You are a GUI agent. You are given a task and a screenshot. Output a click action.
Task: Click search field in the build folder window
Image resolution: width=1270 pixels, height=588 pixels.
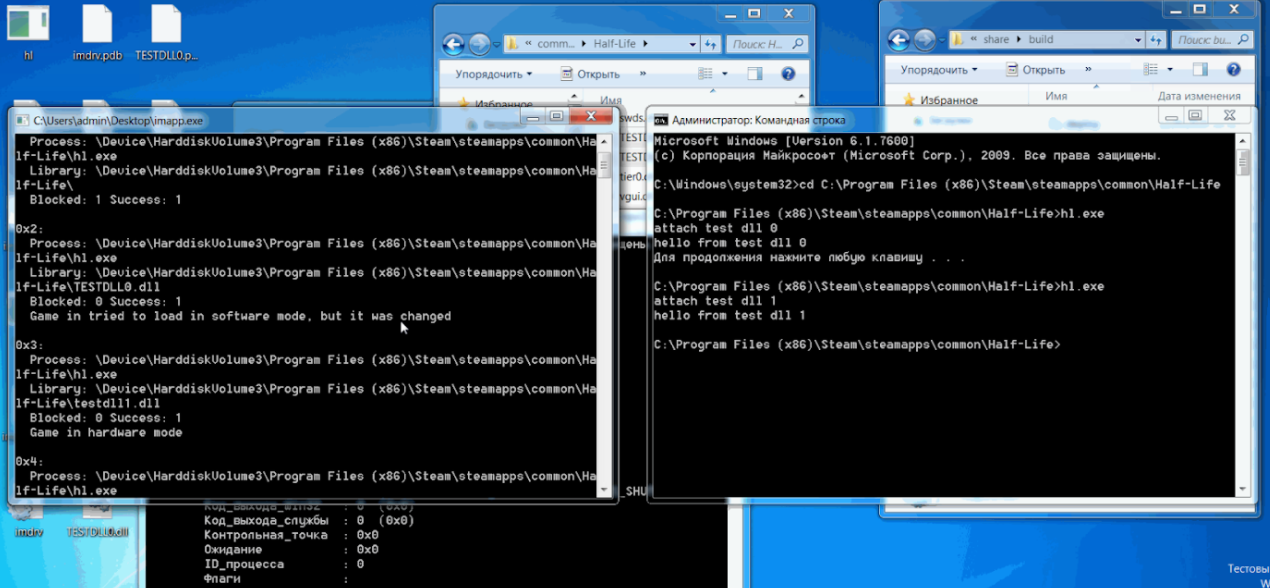pyautogui.click(x=1210, y=40)
